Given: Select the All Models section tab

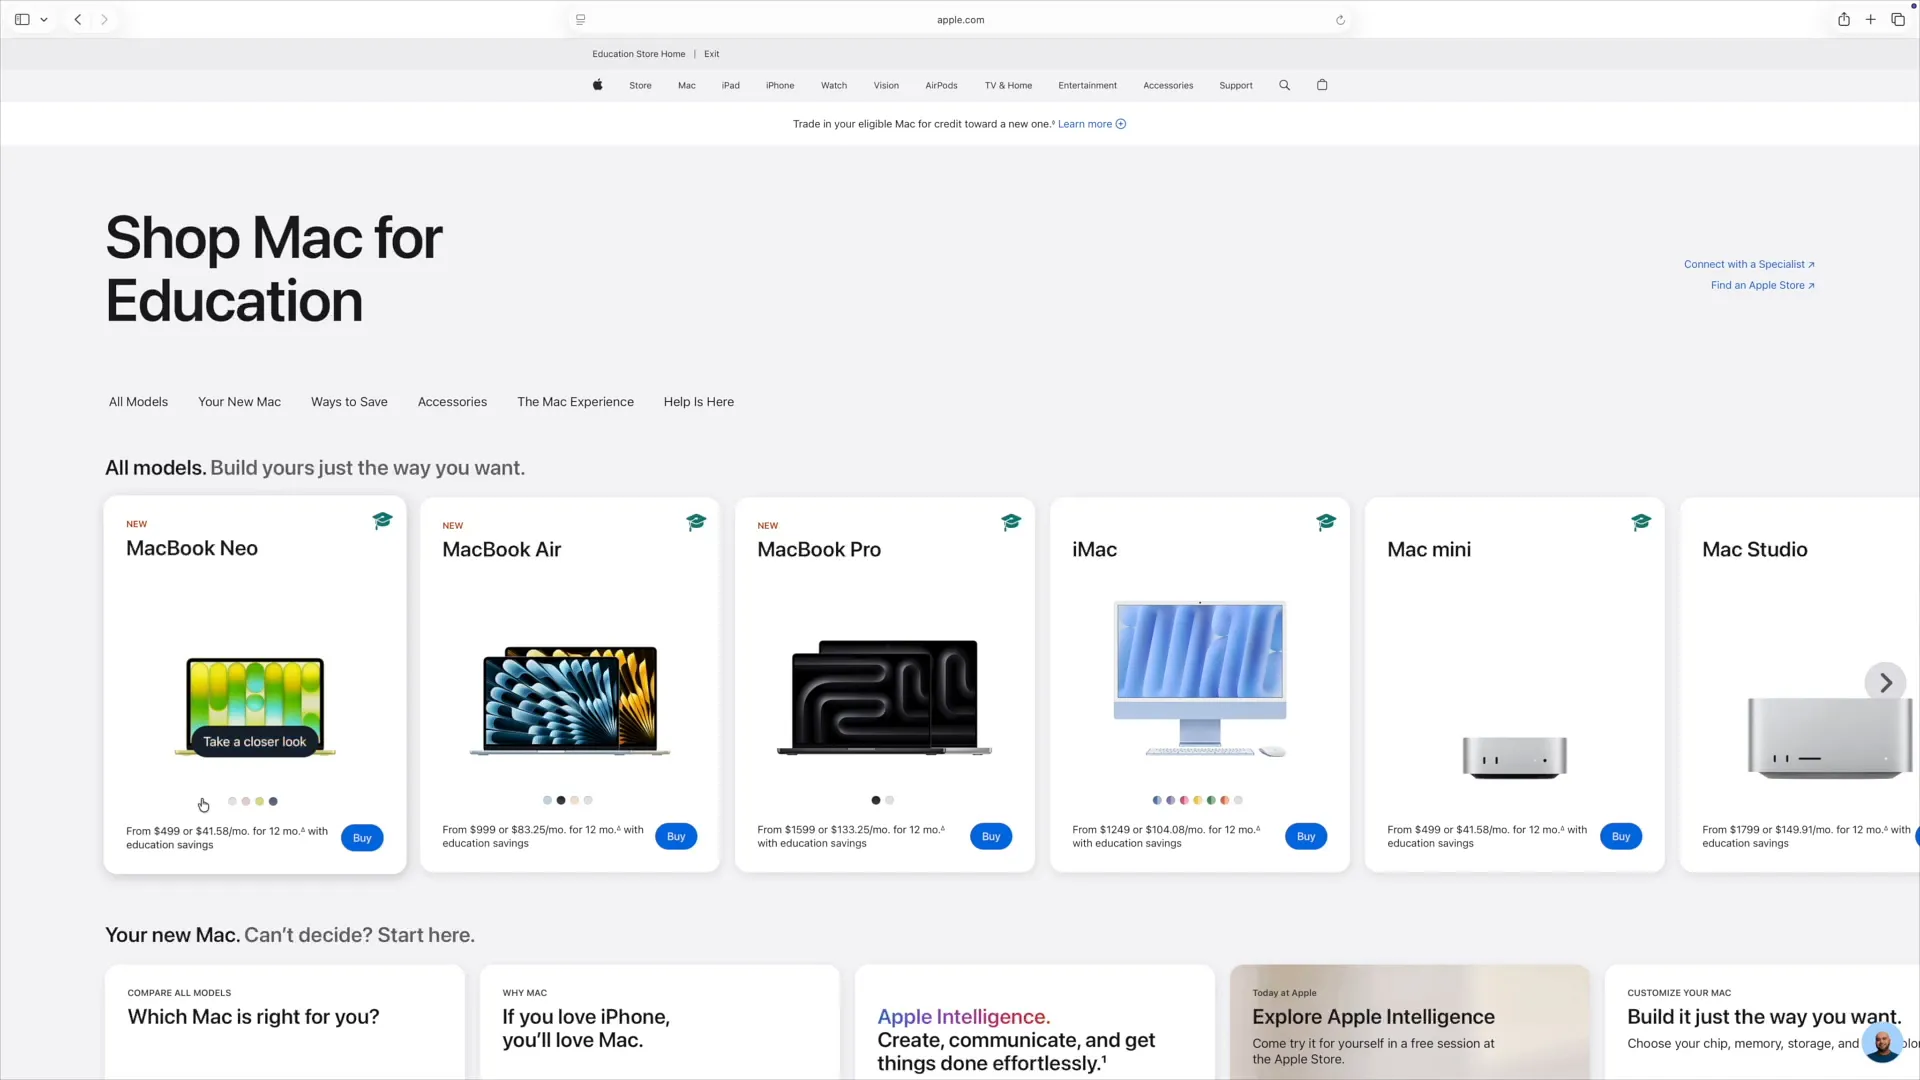Looking at the screenshot, I should (138, 402).
